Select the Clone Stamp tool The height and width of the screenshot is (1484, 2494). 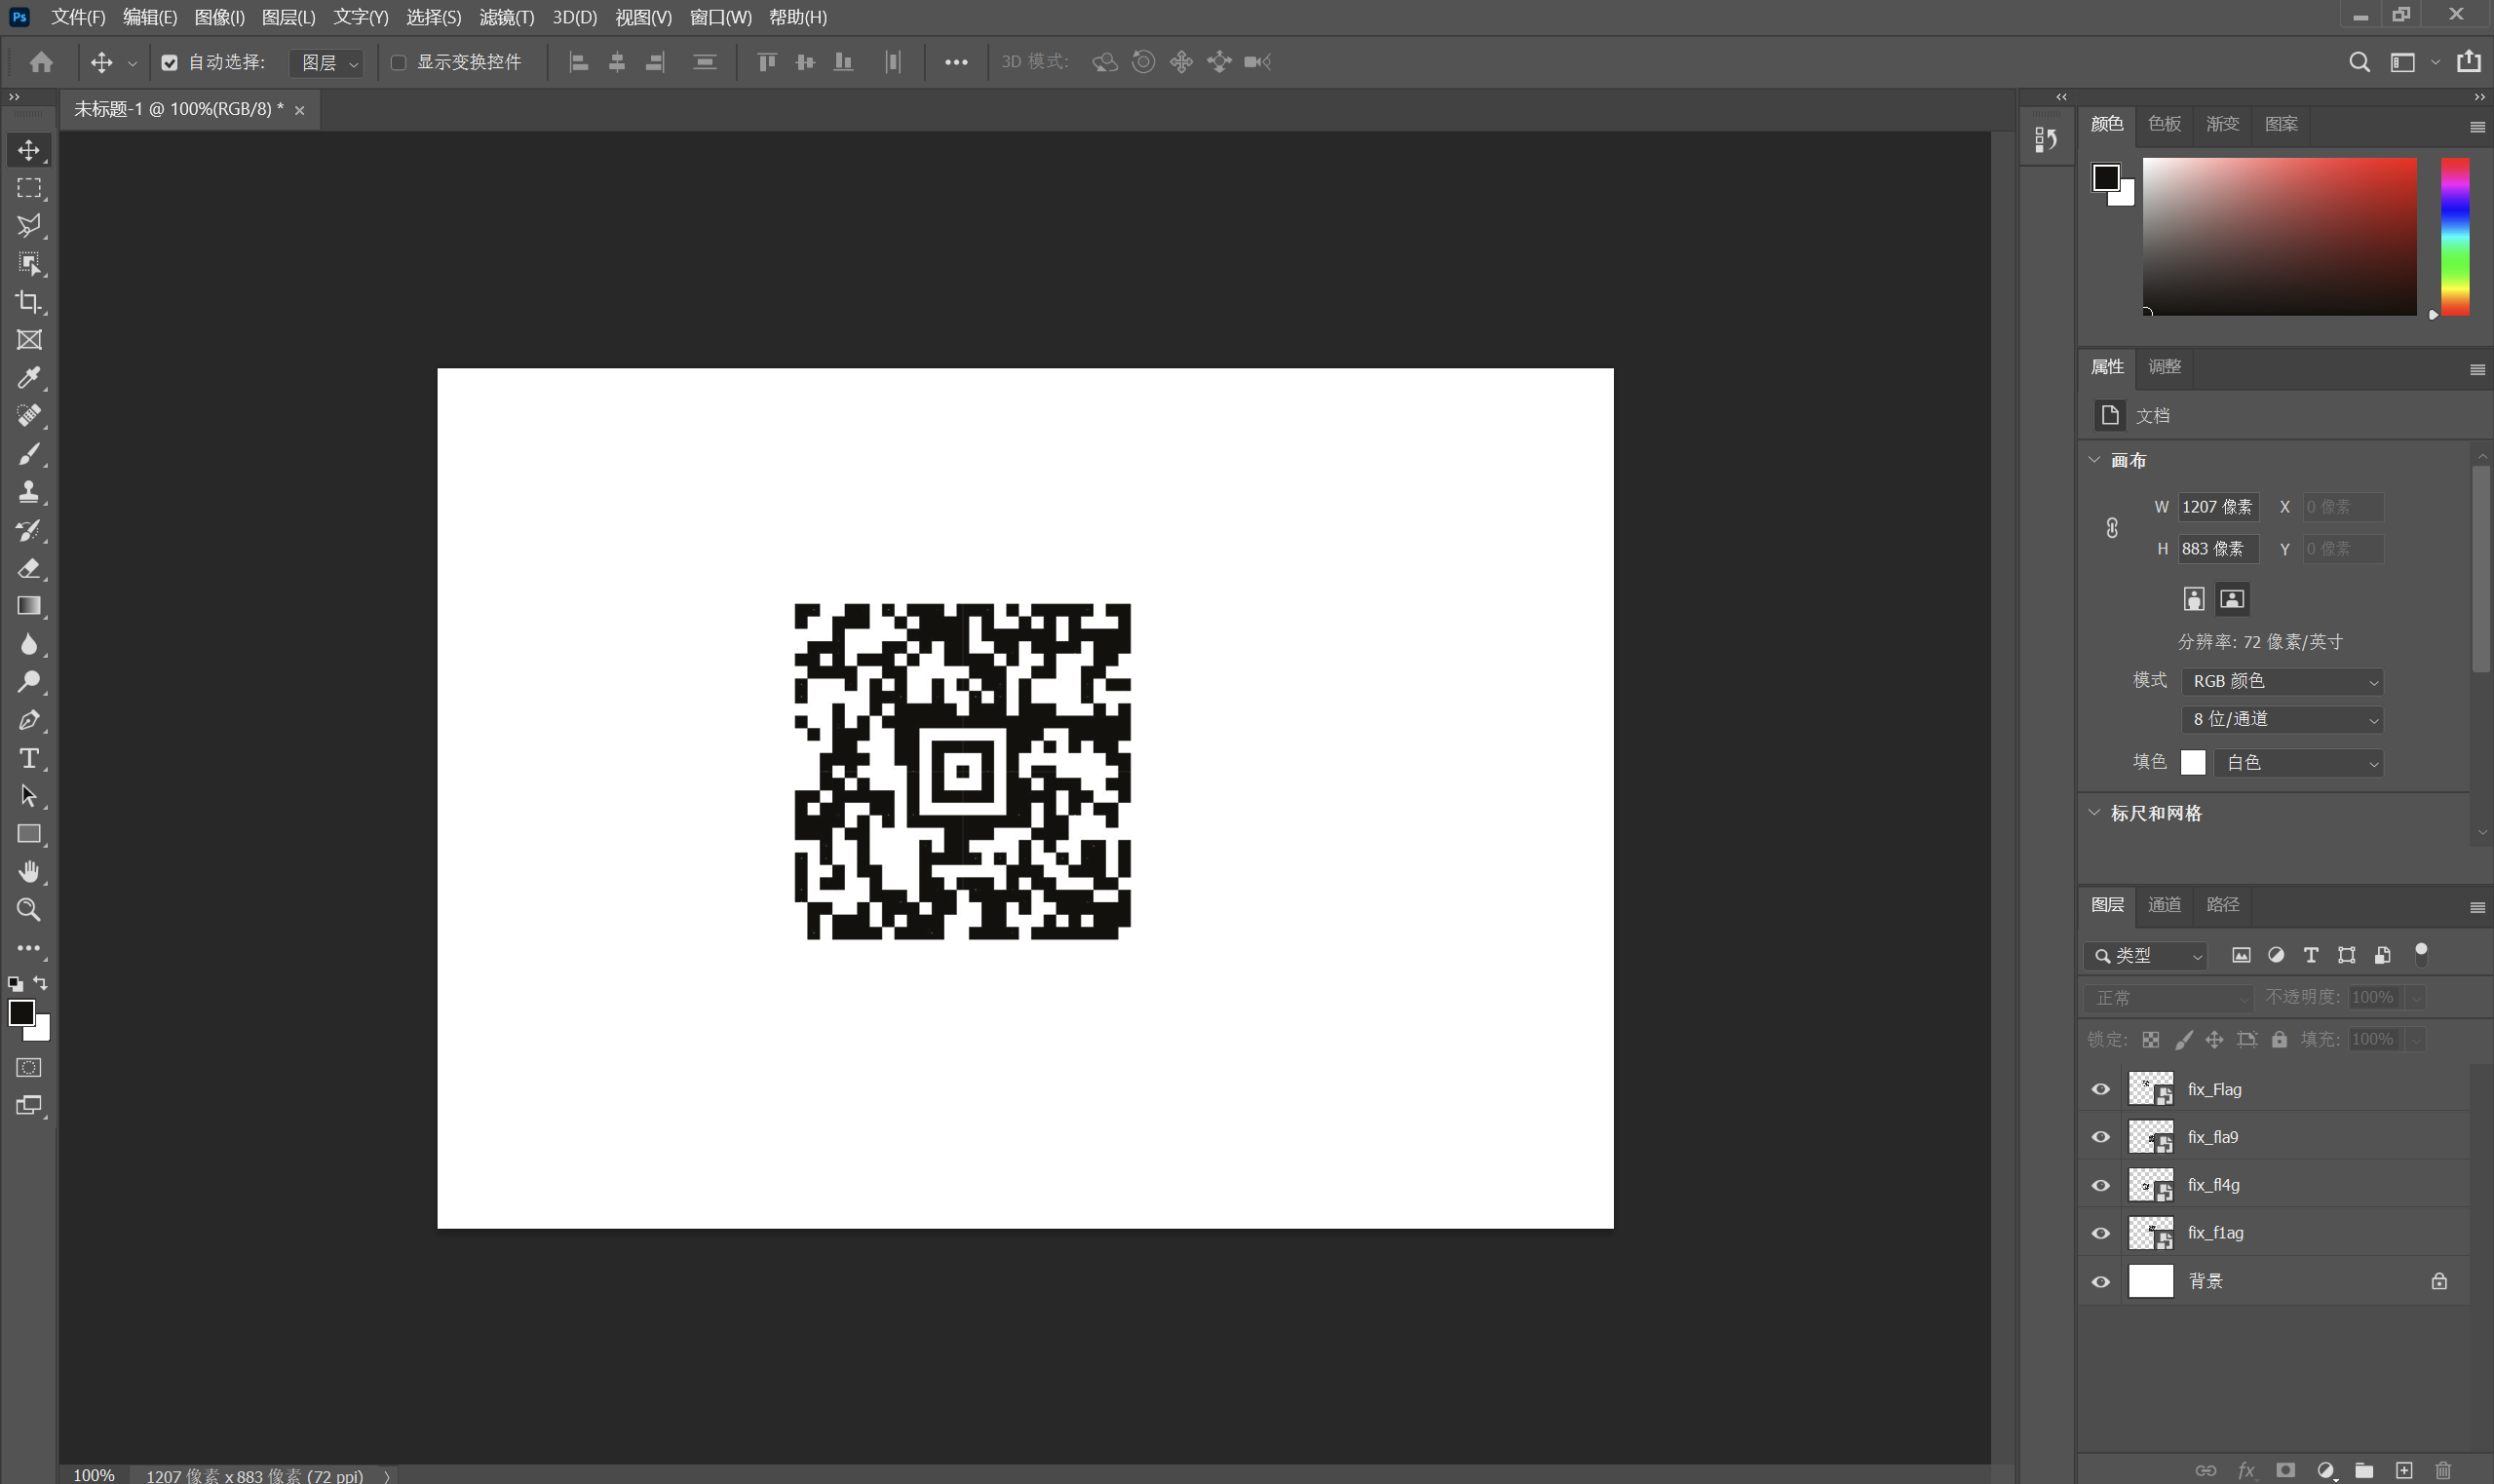click(28, 492)
